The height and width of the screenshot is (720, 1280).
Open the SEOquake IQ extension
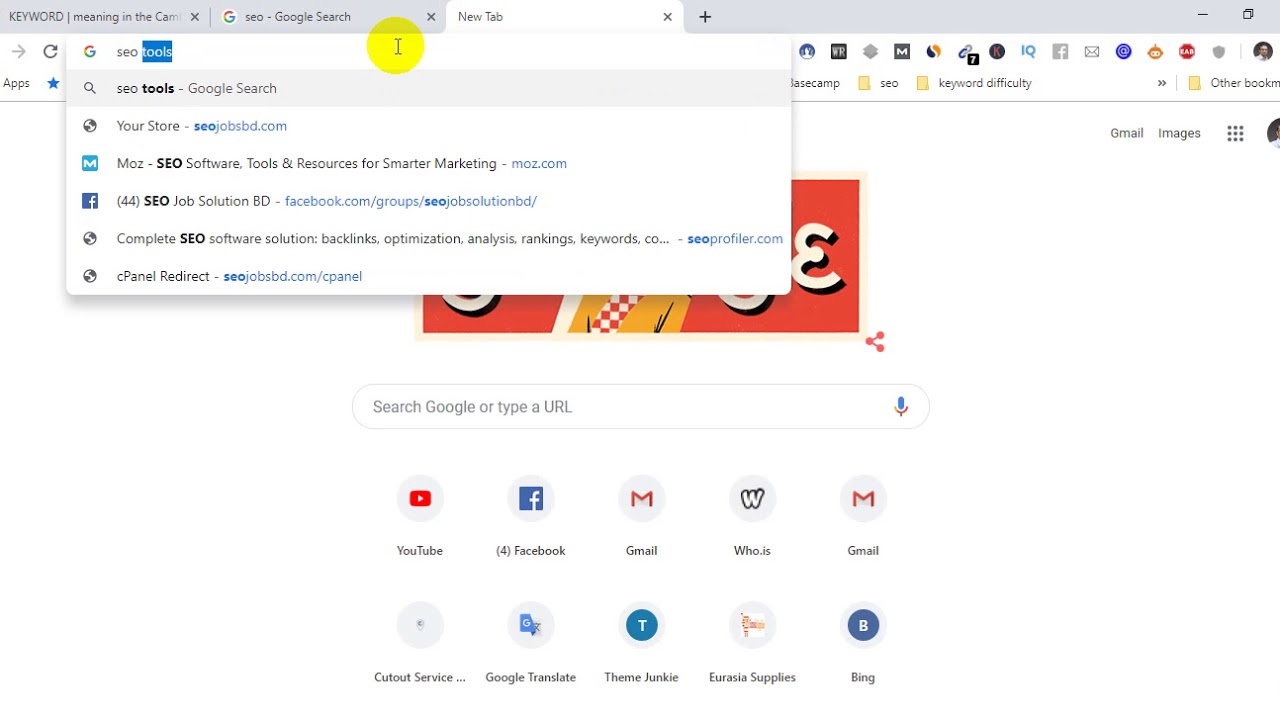click(x=1028, y=52)
